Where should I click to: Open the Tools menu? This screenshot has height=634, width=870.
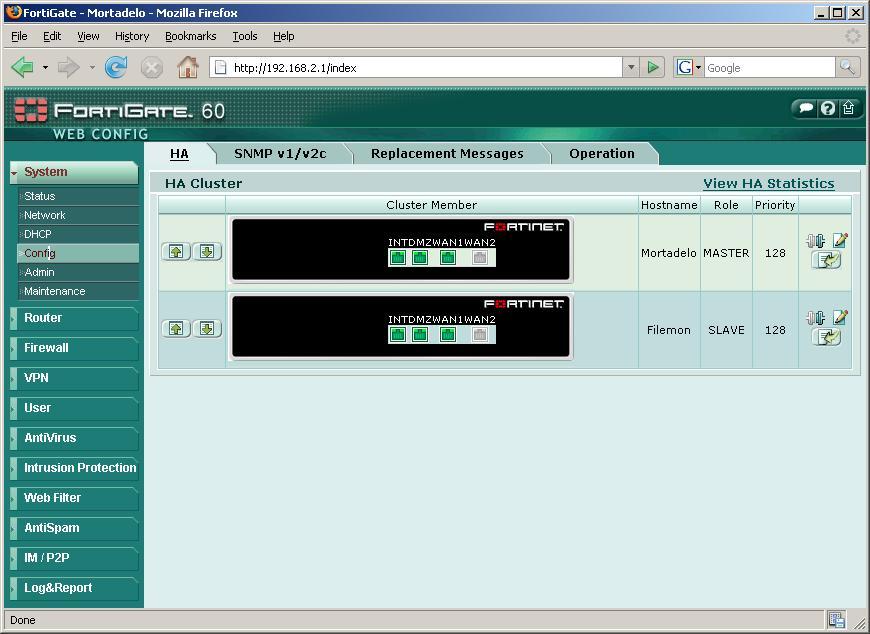245,36
